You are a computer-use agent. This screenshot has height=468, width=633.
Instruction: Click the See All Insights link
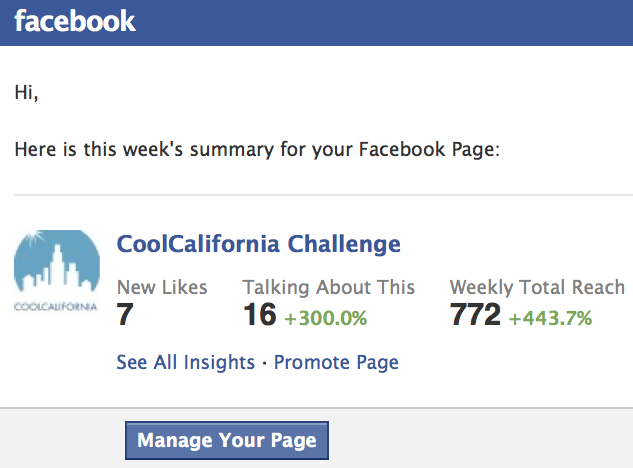coord(185,362)
